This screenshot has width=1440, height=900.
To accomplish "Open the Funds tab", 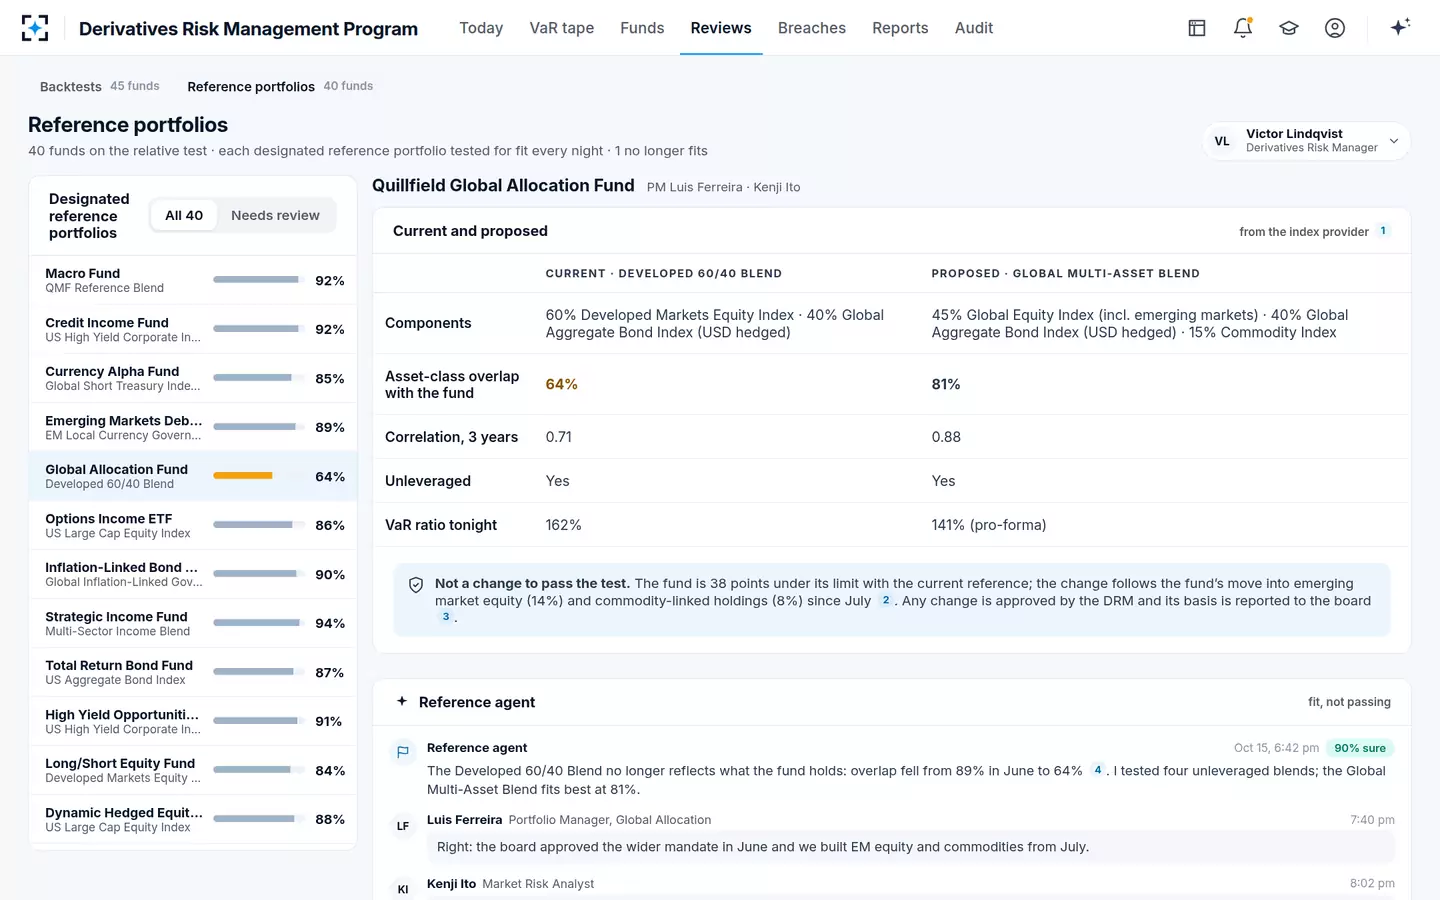I will tap(642, 28).
